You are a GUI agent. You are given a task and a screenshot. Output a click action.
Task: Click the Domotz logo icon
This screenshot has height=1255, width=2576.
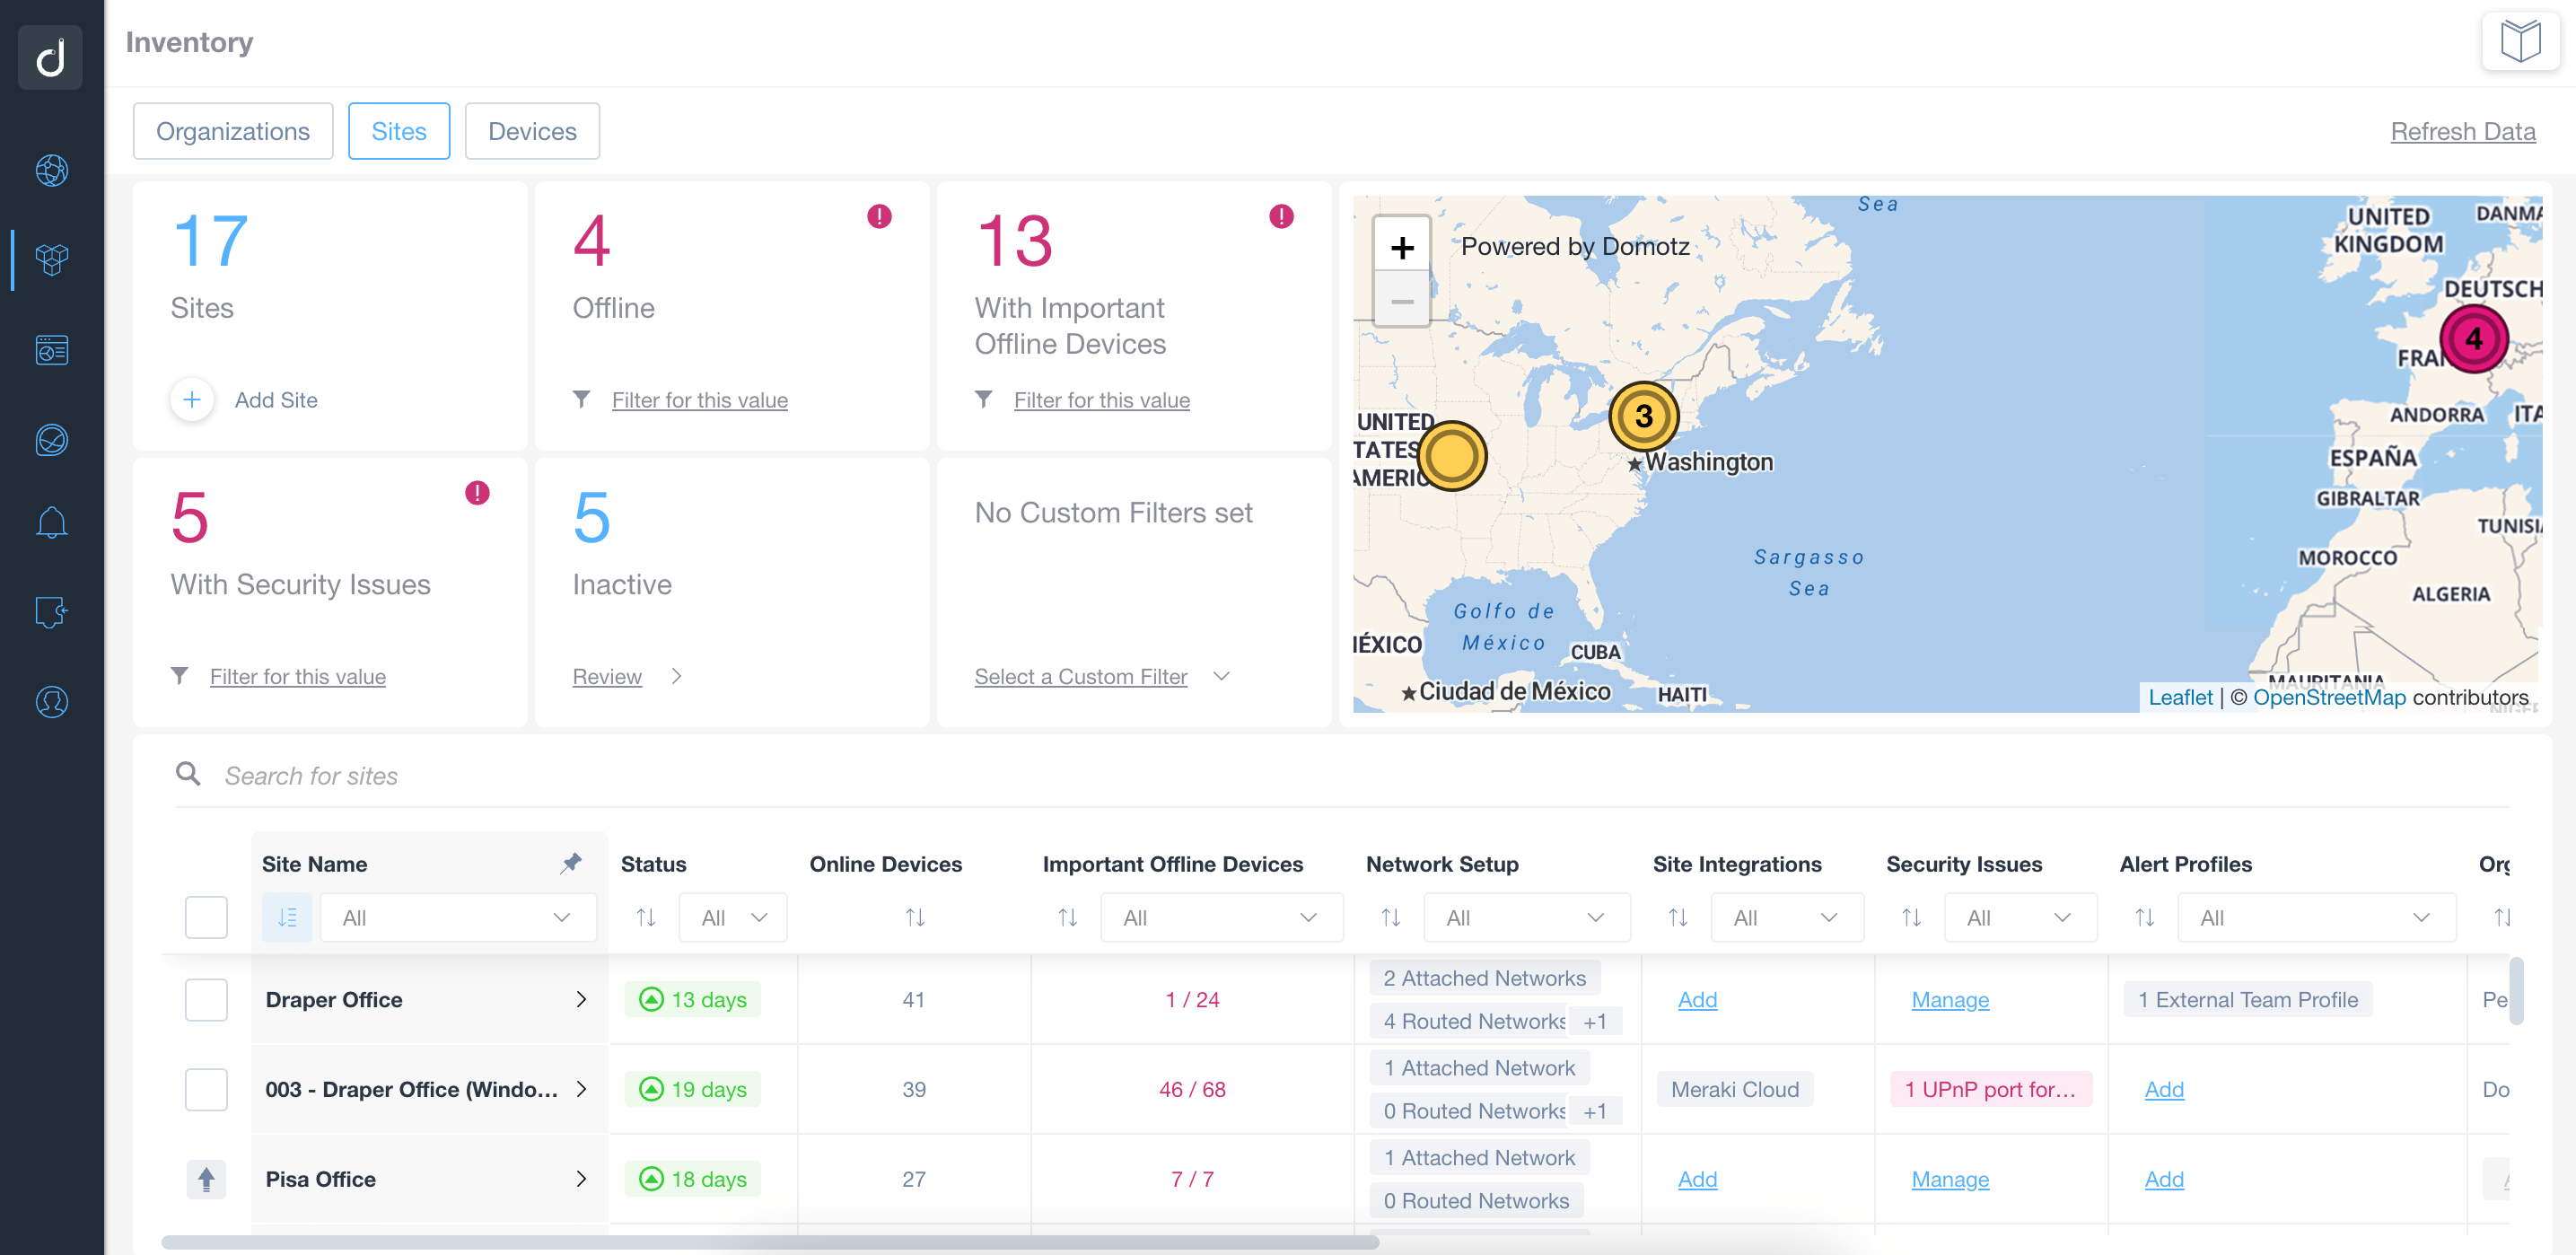51,58
